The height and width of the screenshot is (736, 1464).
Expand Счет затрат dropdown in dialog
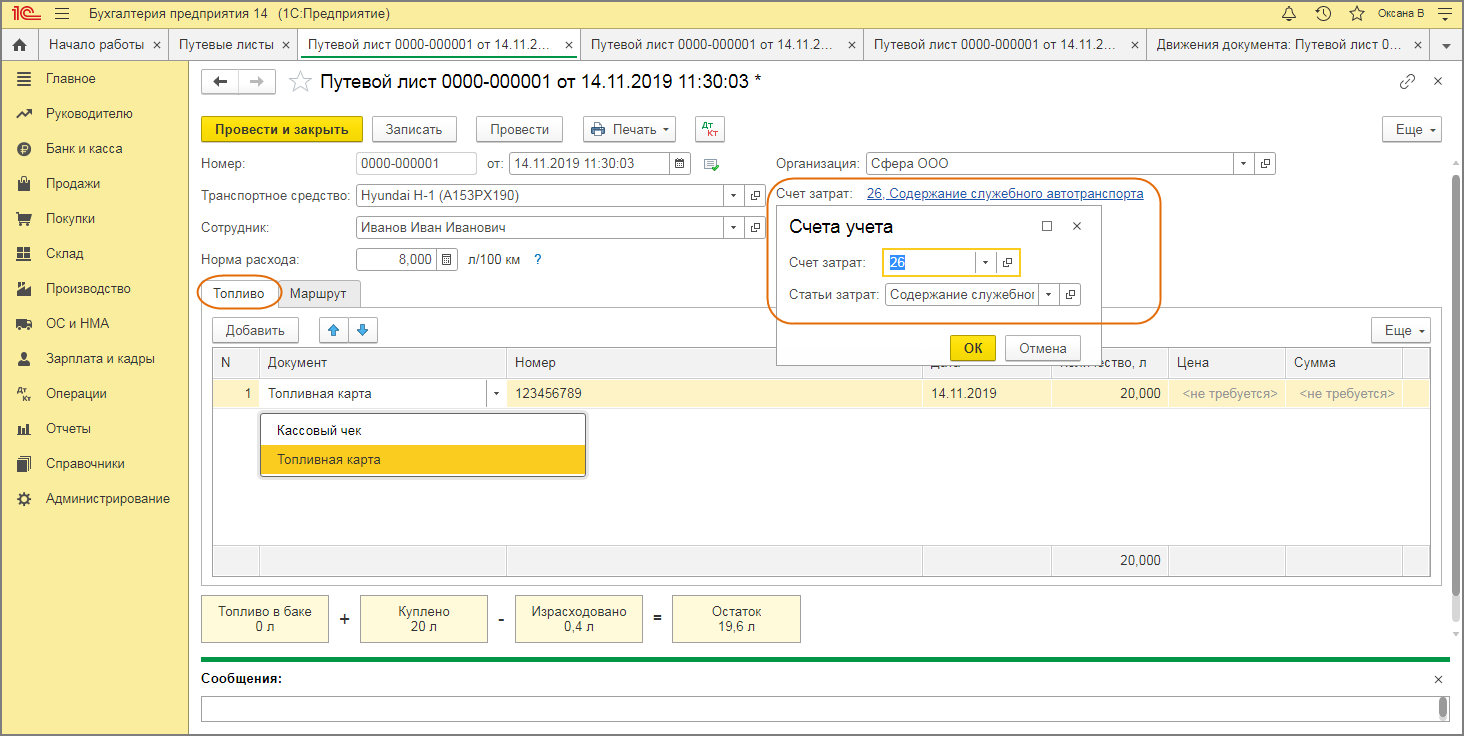(x=985, y=262)
